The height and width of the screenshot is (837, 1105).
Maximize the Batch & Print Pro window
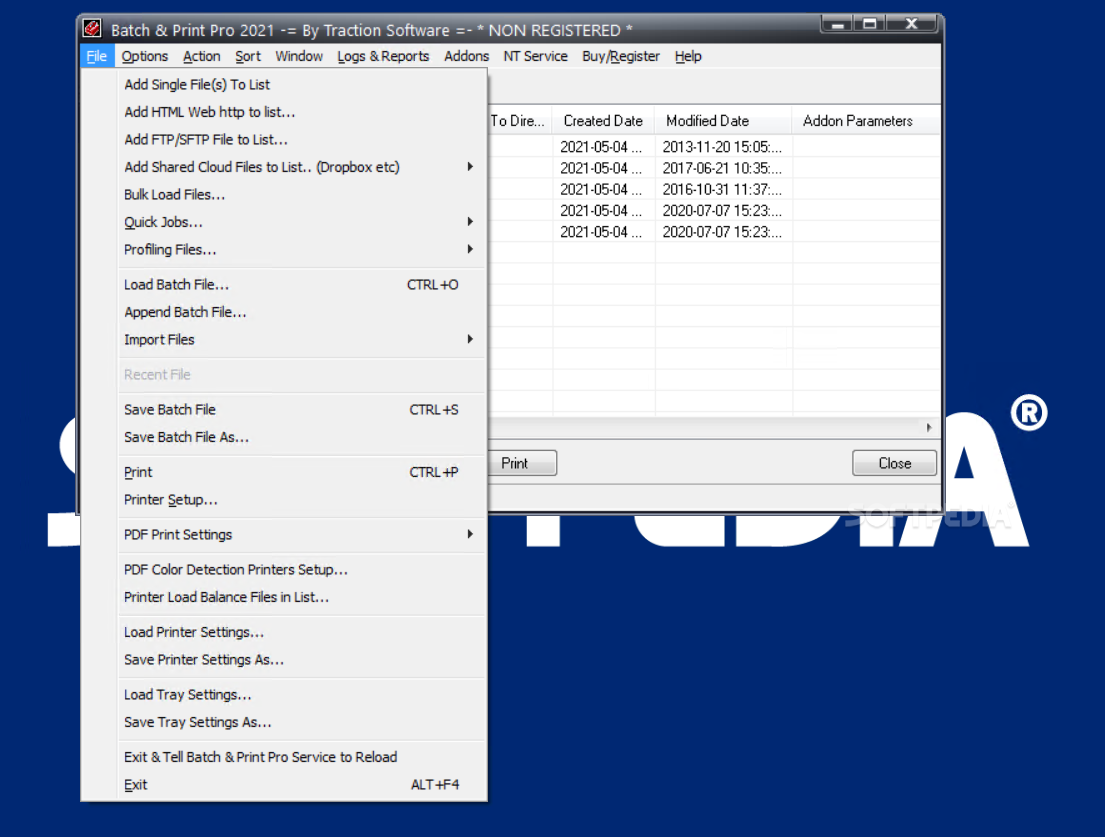pyautogui.click(x=870, y=25)
